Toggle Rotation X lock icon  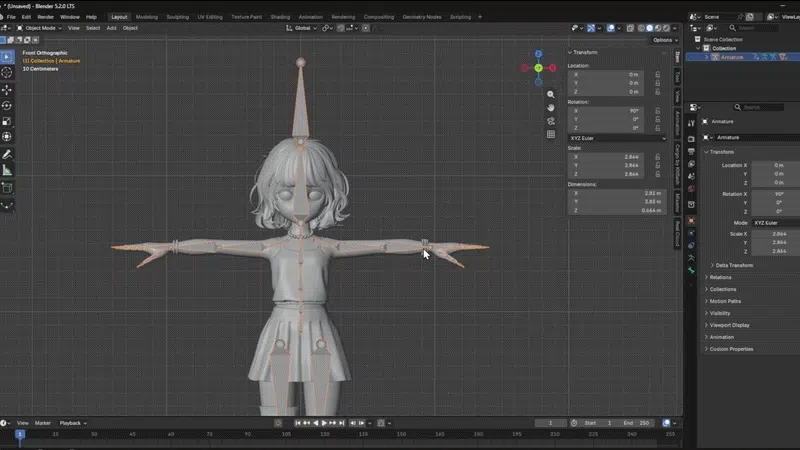[x=658, y=111]
